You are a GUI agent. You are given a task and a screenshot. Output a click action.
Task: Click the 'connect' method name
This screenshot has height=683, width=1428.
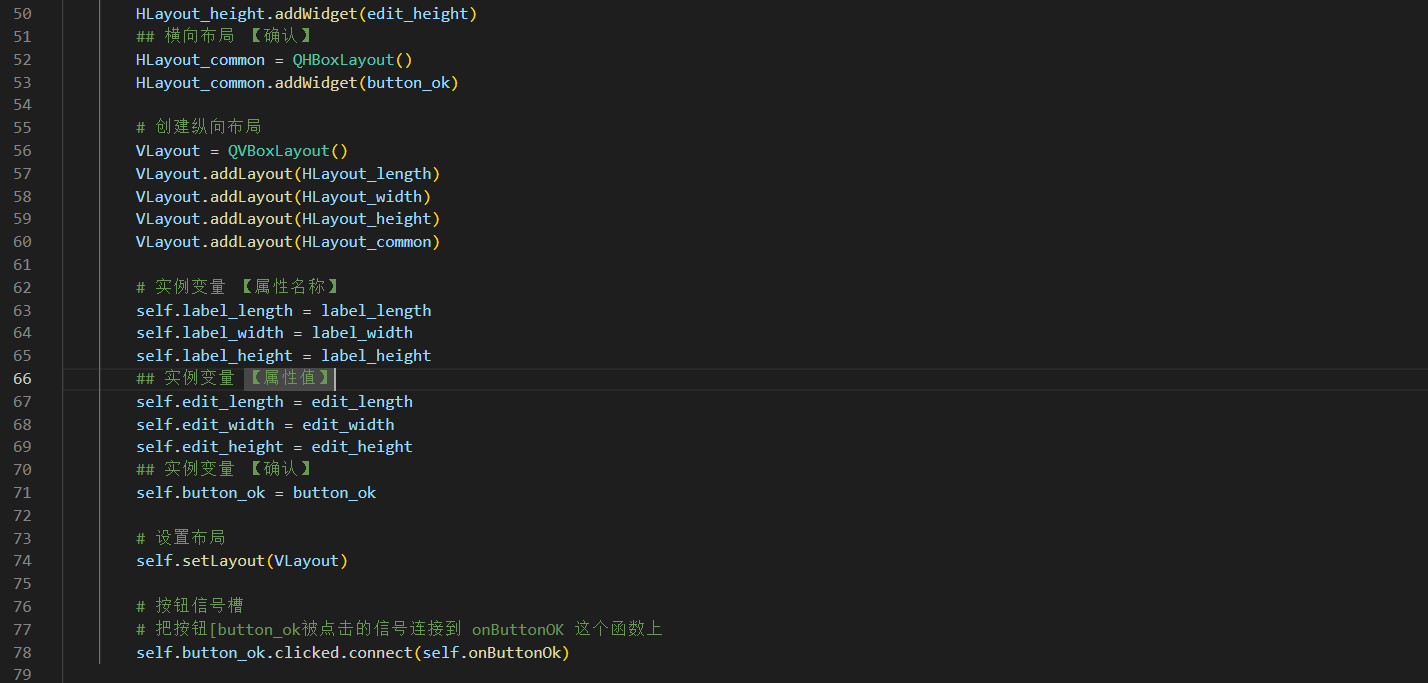tap(380, 653)
